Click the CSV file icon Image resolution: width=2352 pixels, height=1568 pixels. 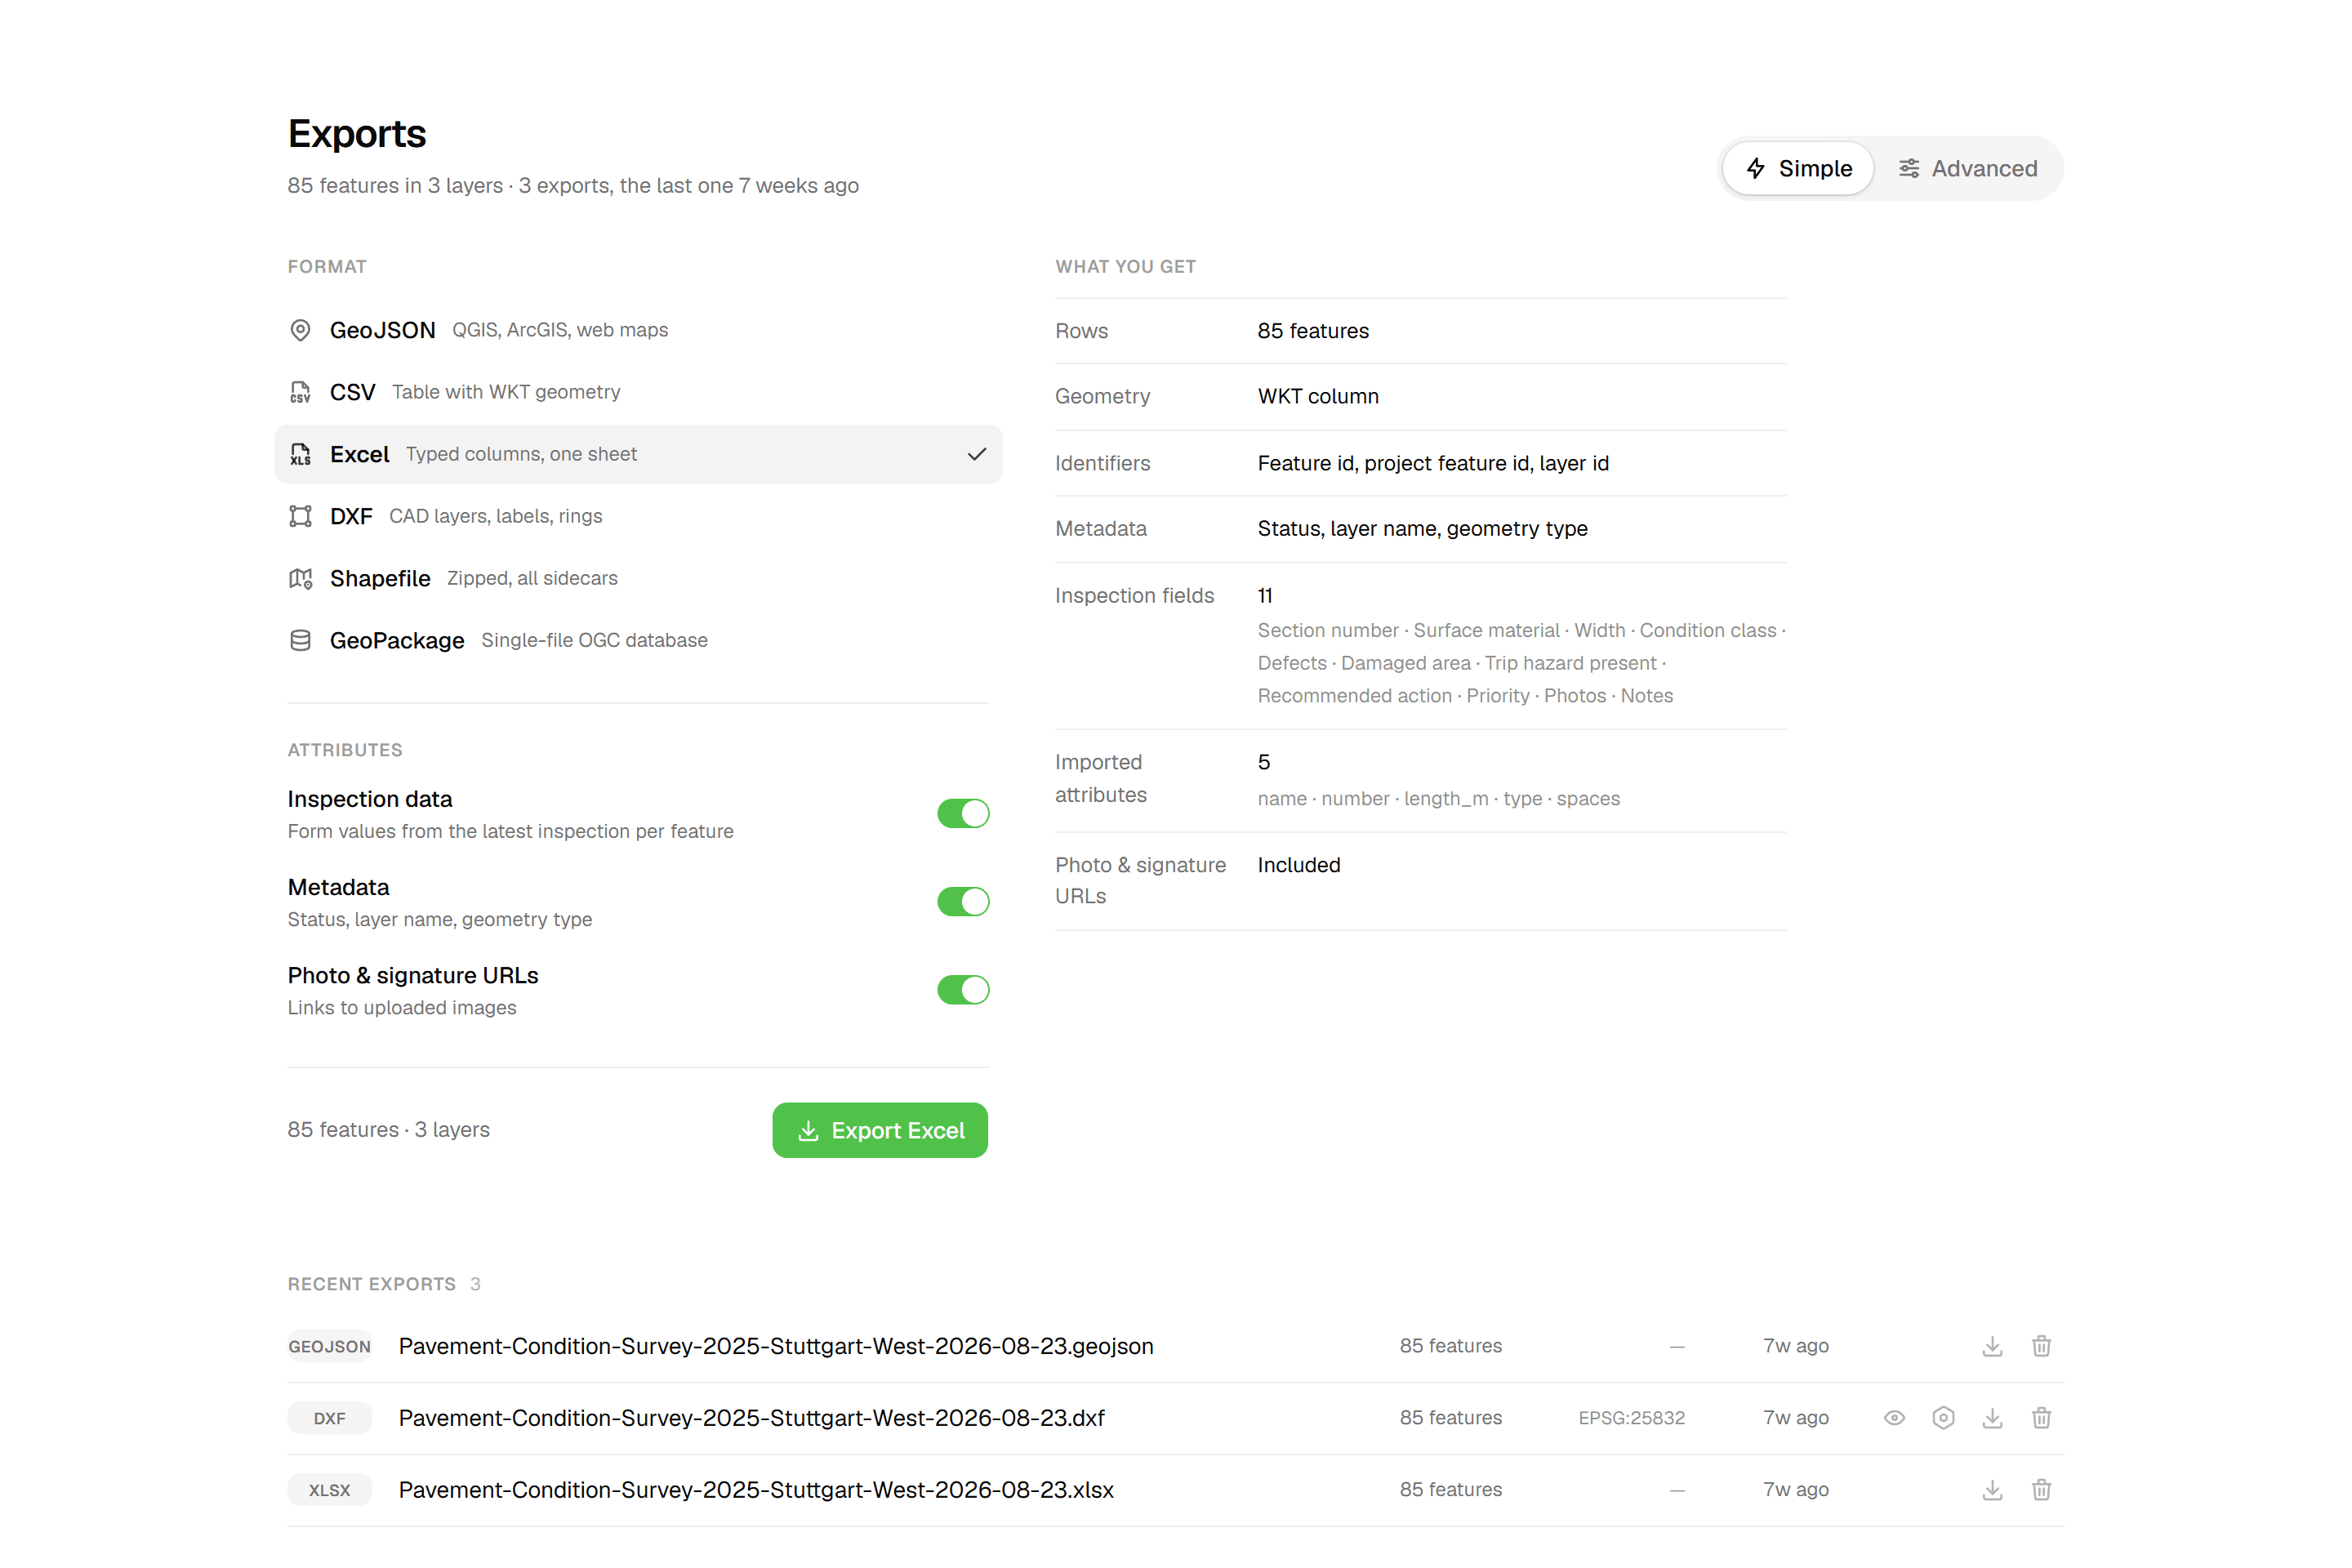pyautogui.click(x=300, y=392)
